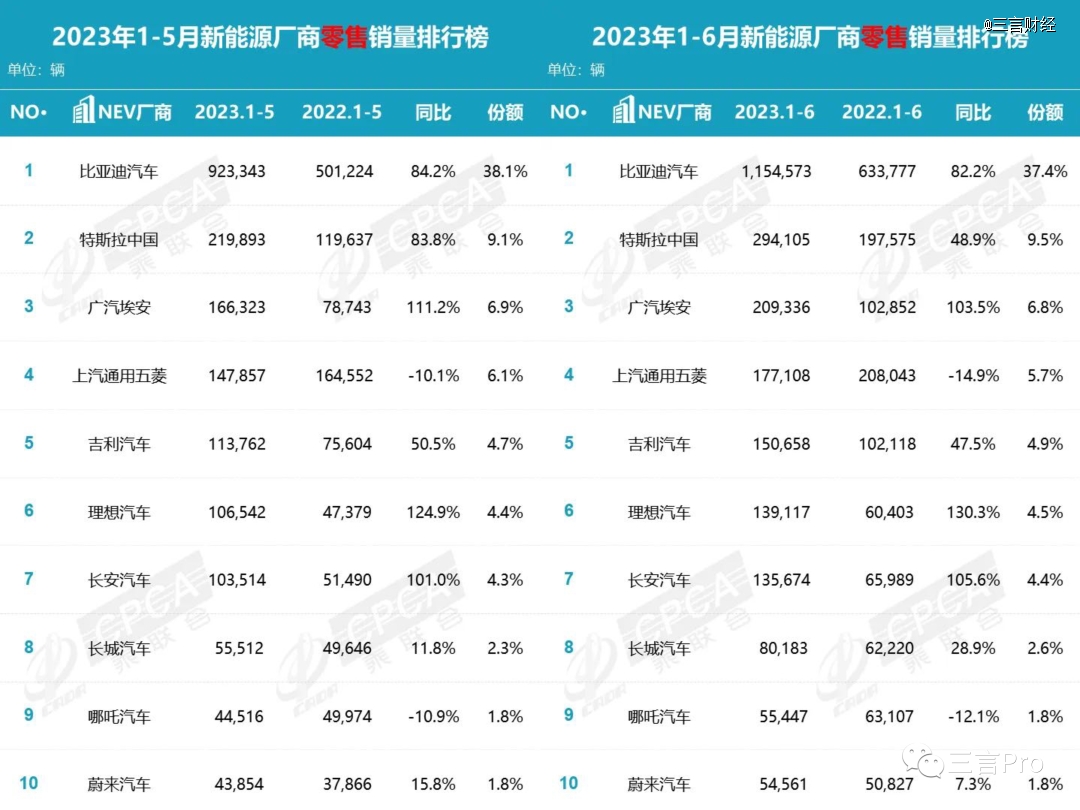
Task: Click 广汽埃安 in the 1-5月 table
Action: 119,307
